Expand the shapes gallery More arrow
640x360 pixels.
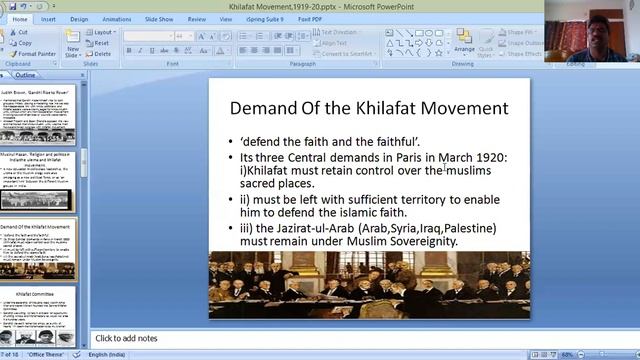449,53
